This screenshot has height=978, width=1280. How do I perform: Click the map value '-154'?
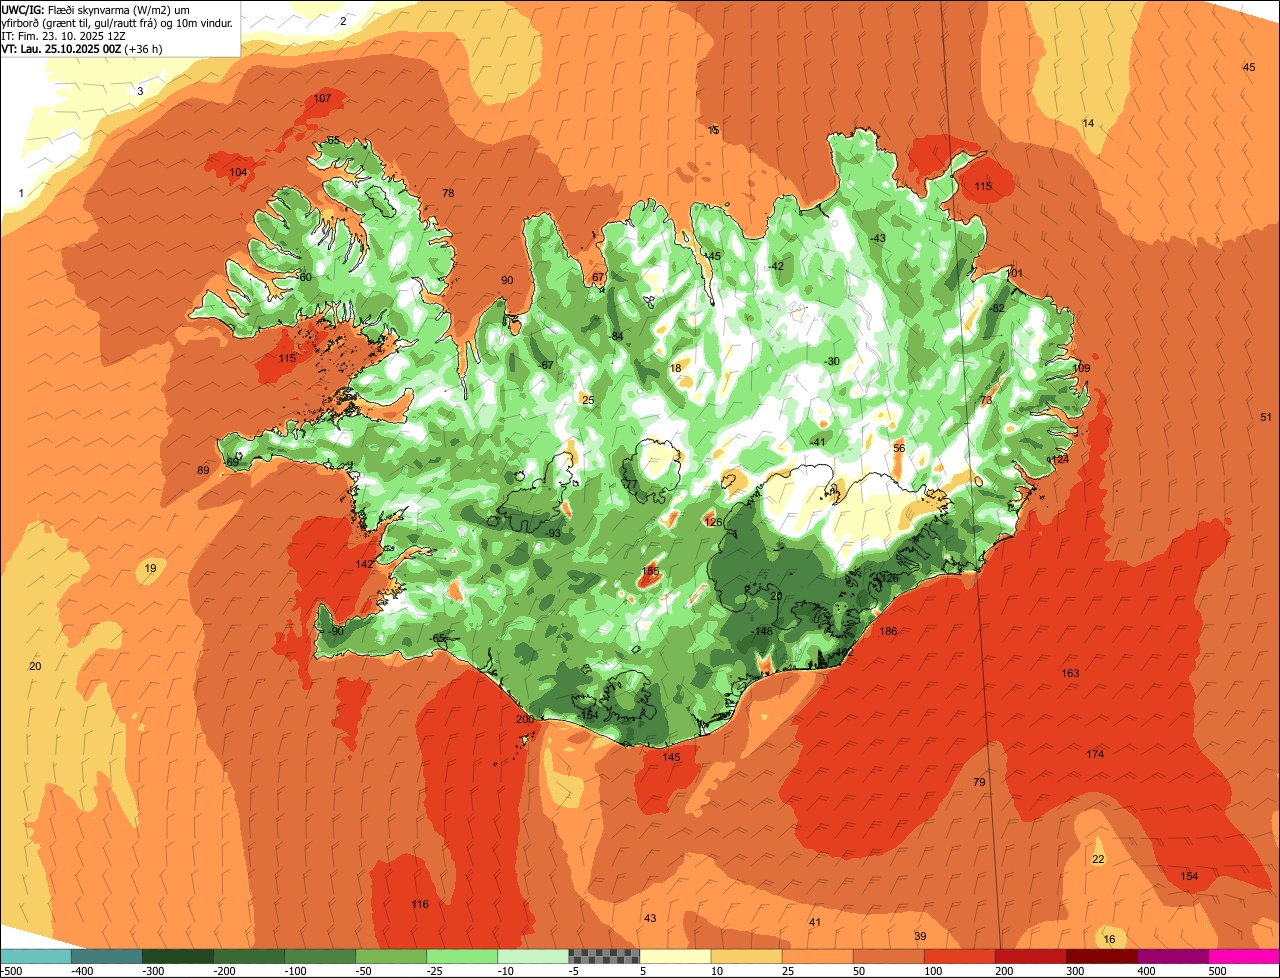[x=588, y=715]
